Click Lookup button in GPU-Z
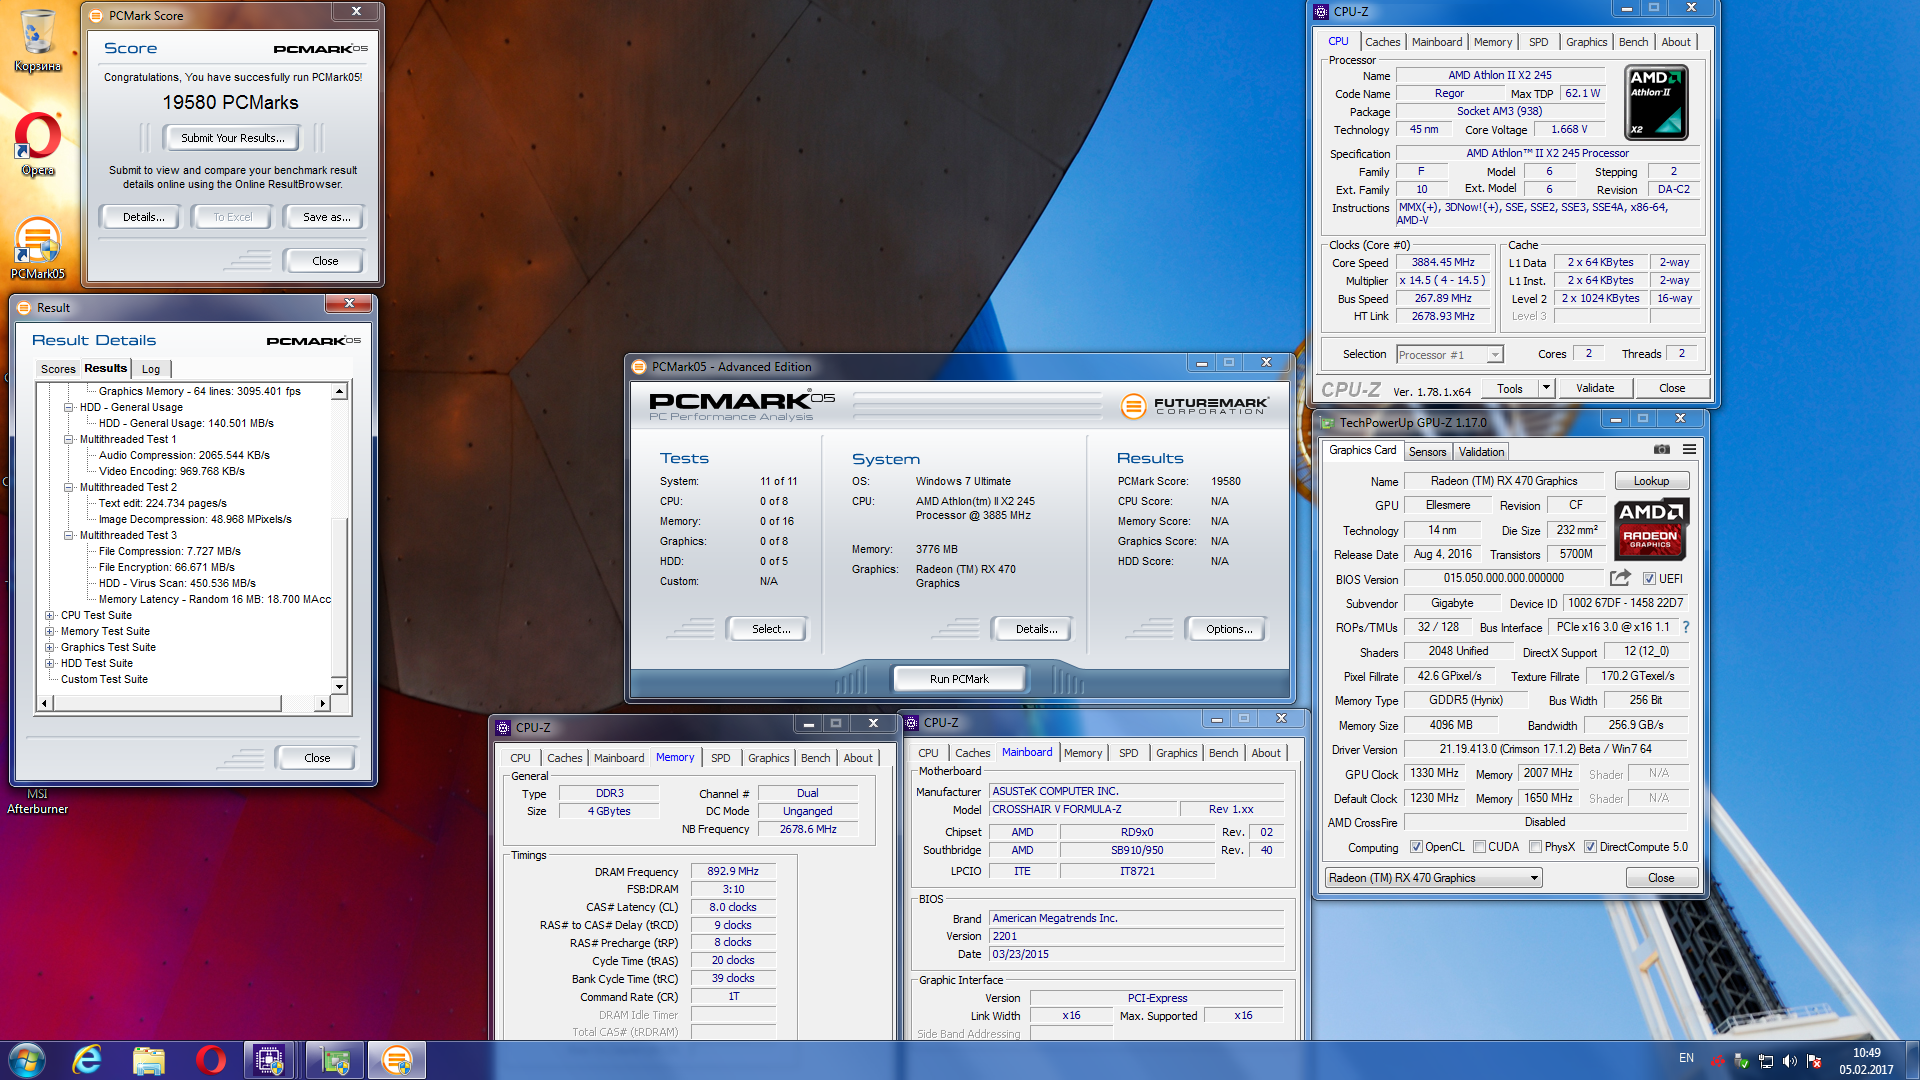The image size is (1920, 1080). [1651, 481]
